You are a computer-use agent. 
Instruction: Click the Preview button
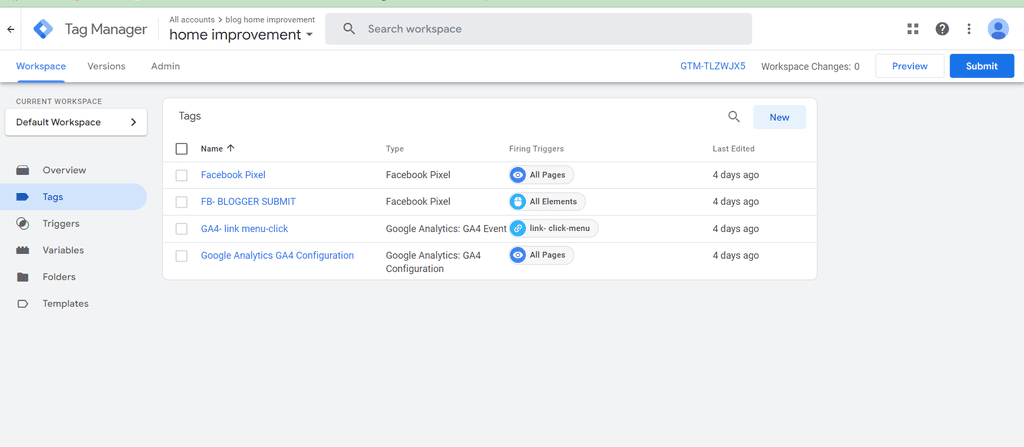(910, 66)
